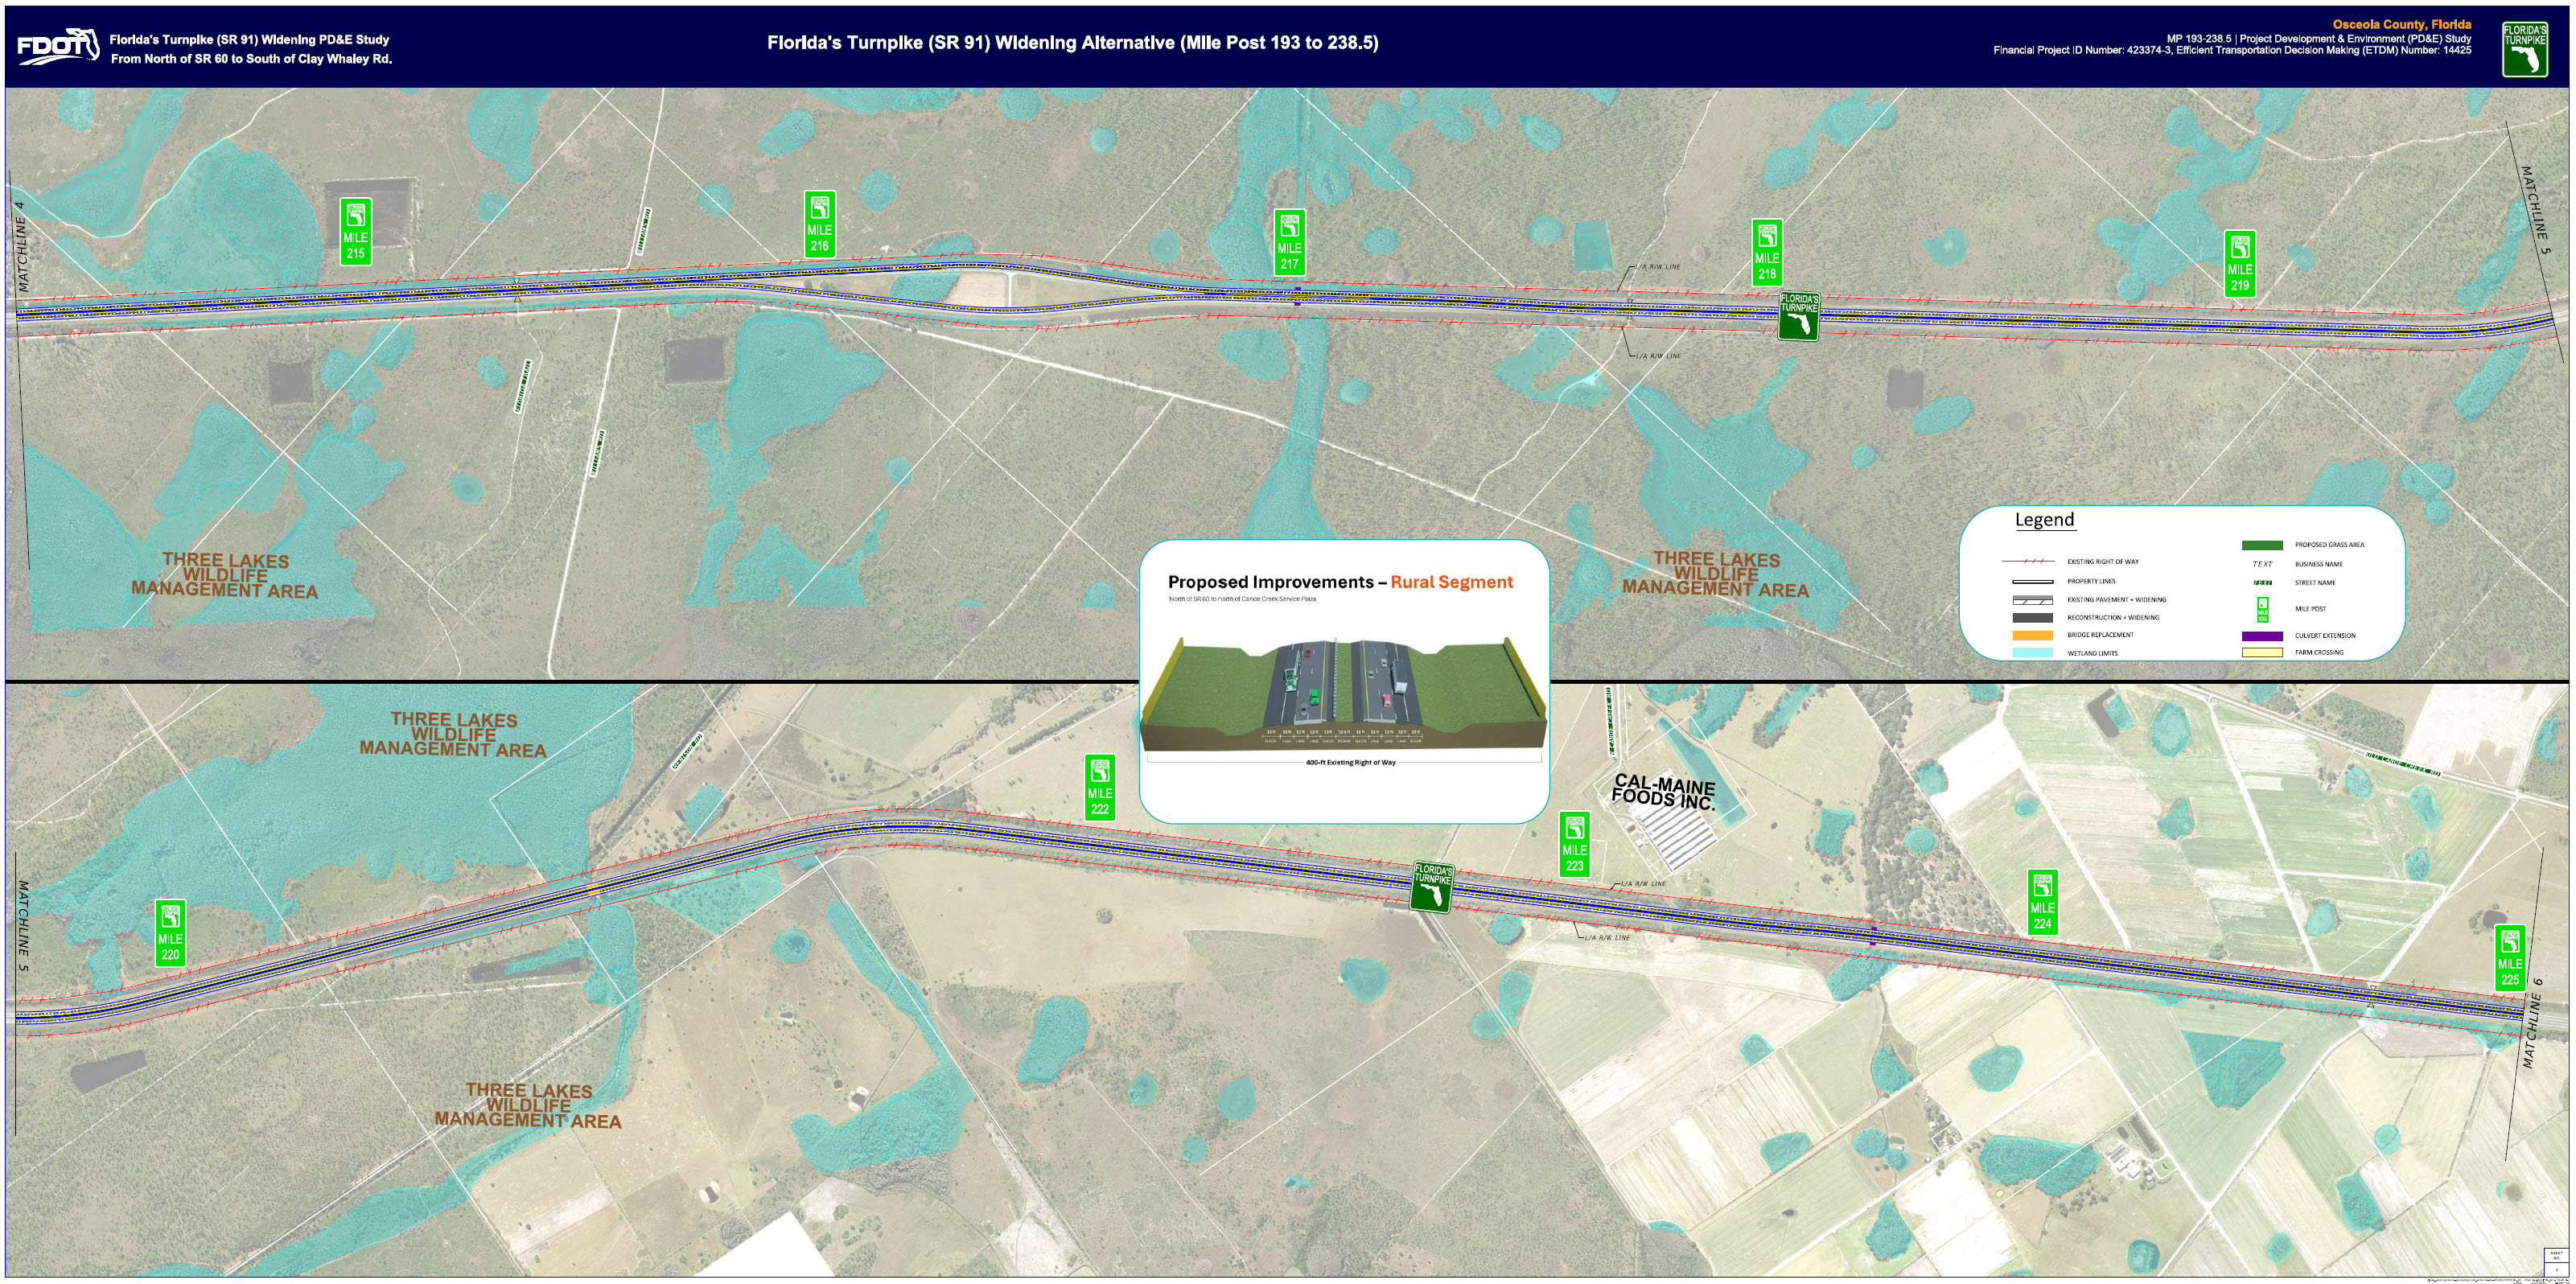Click orange Bridge Replacement legend swatch
2576x1284 pixels.
point(2032,635)
